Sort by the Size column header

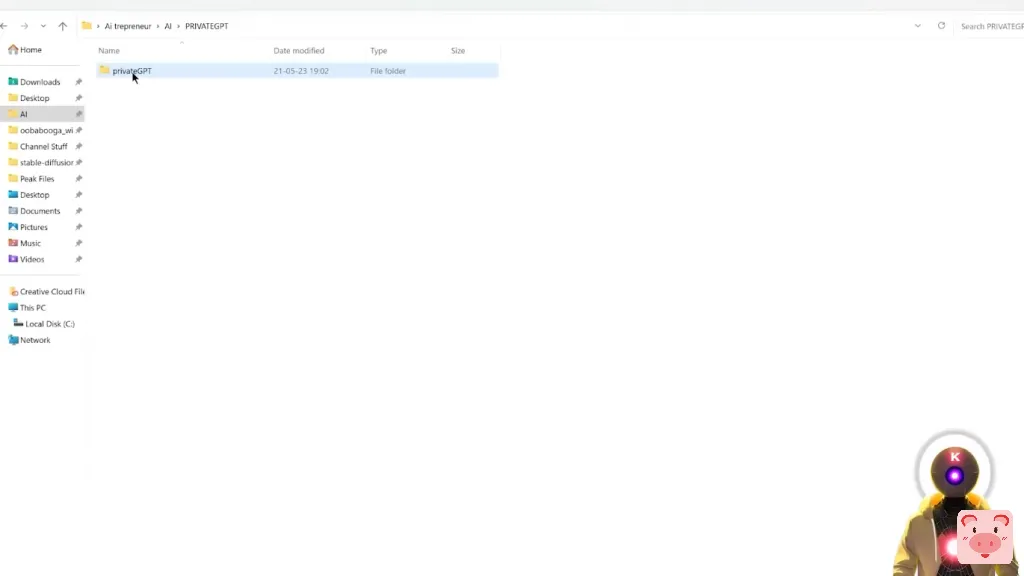click(458, 50)
